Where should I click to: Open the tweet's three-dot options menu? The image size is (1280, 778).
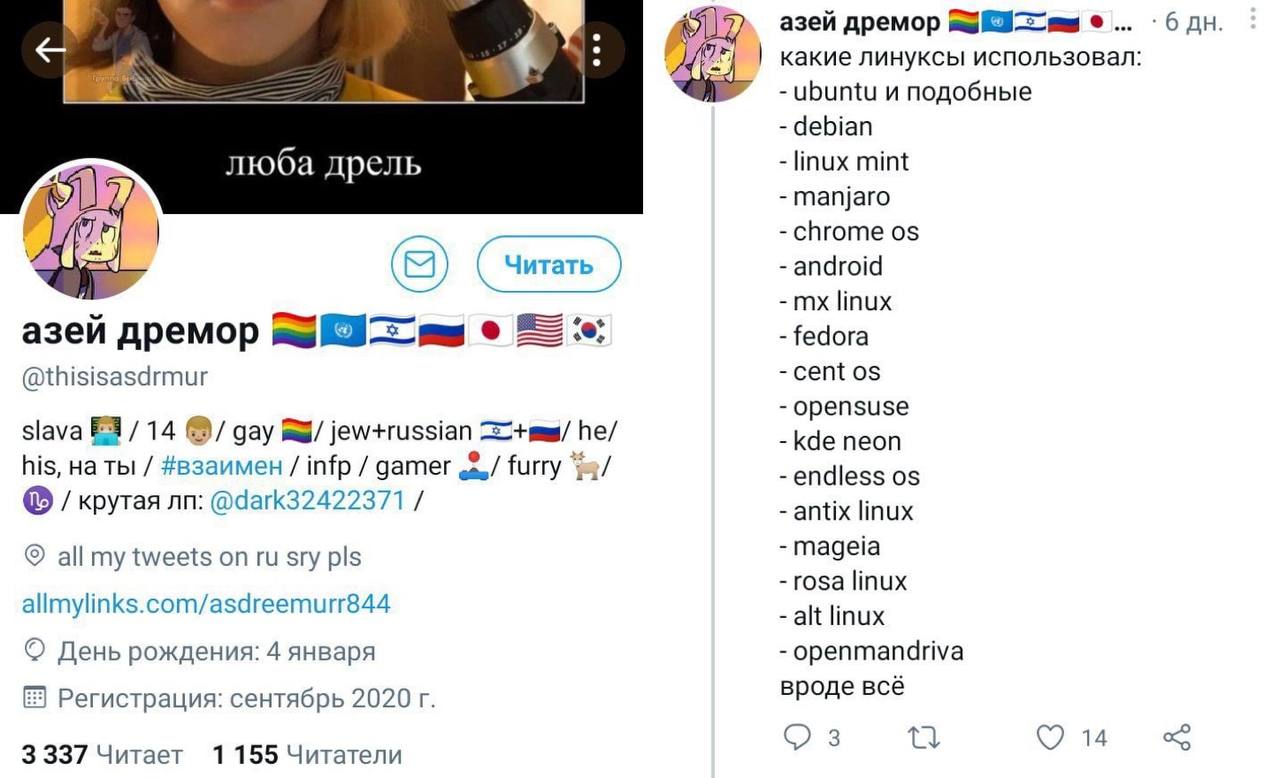point(1253,19)
